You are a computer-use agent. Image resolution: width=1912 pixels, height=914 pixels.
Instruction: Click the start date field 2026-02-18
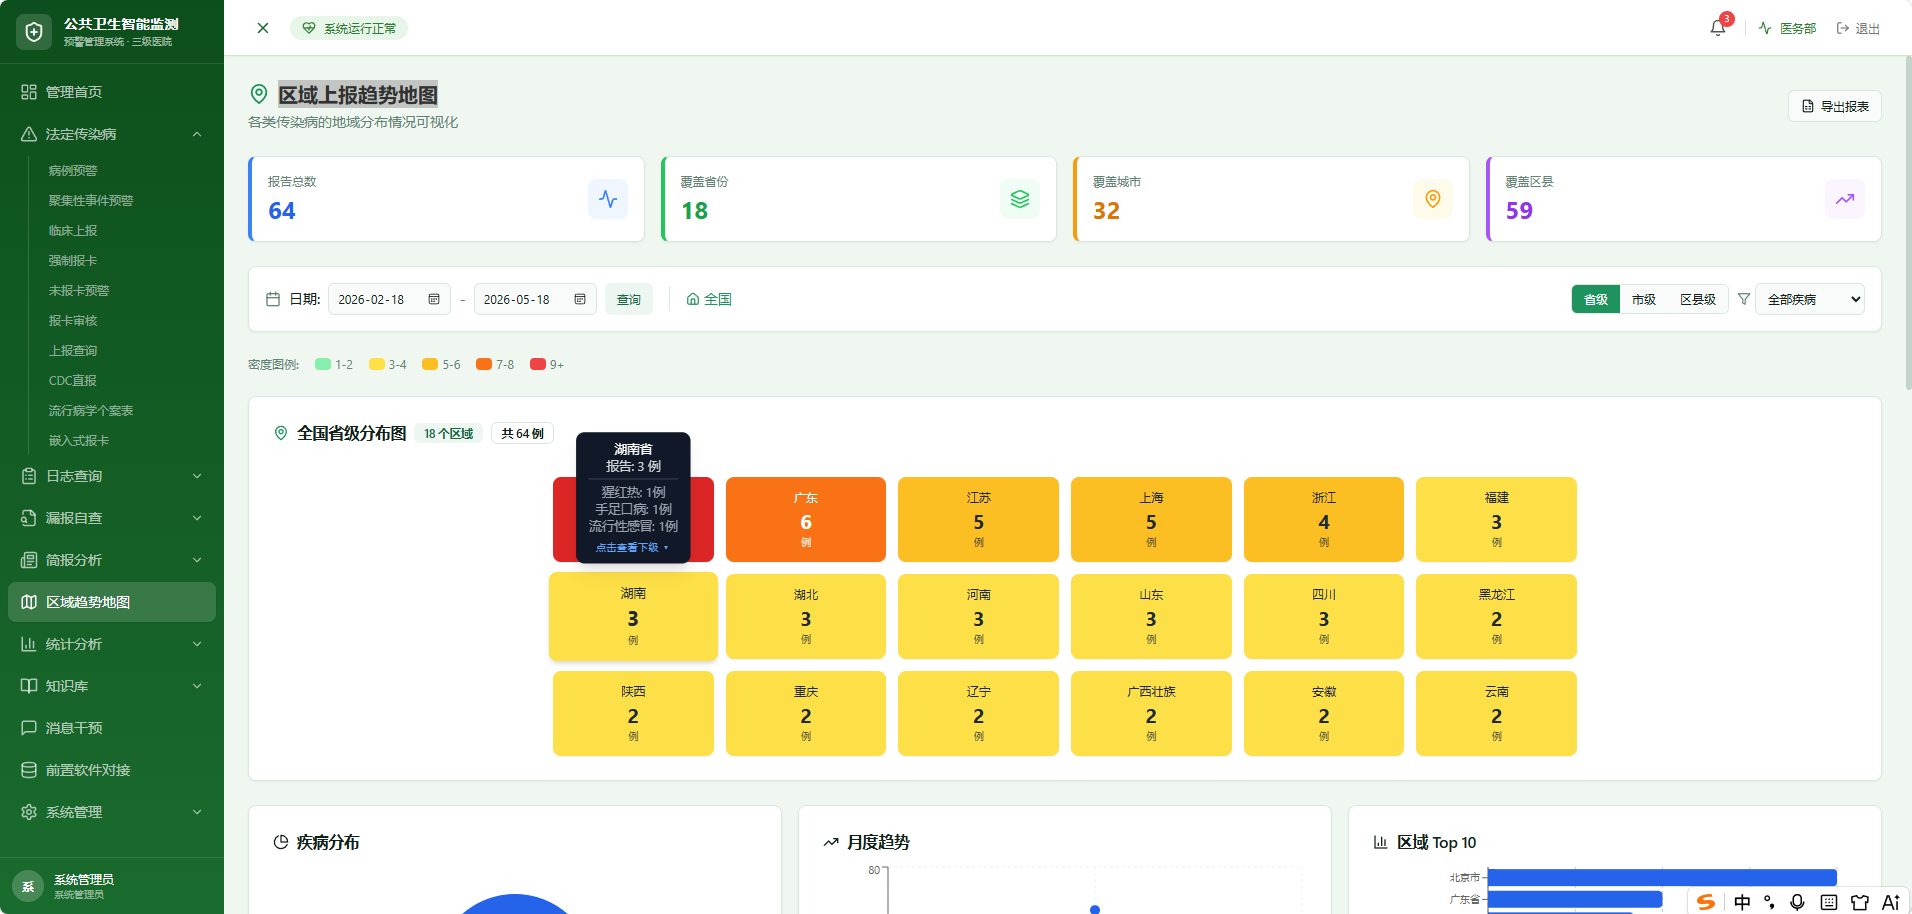(389, 299)
